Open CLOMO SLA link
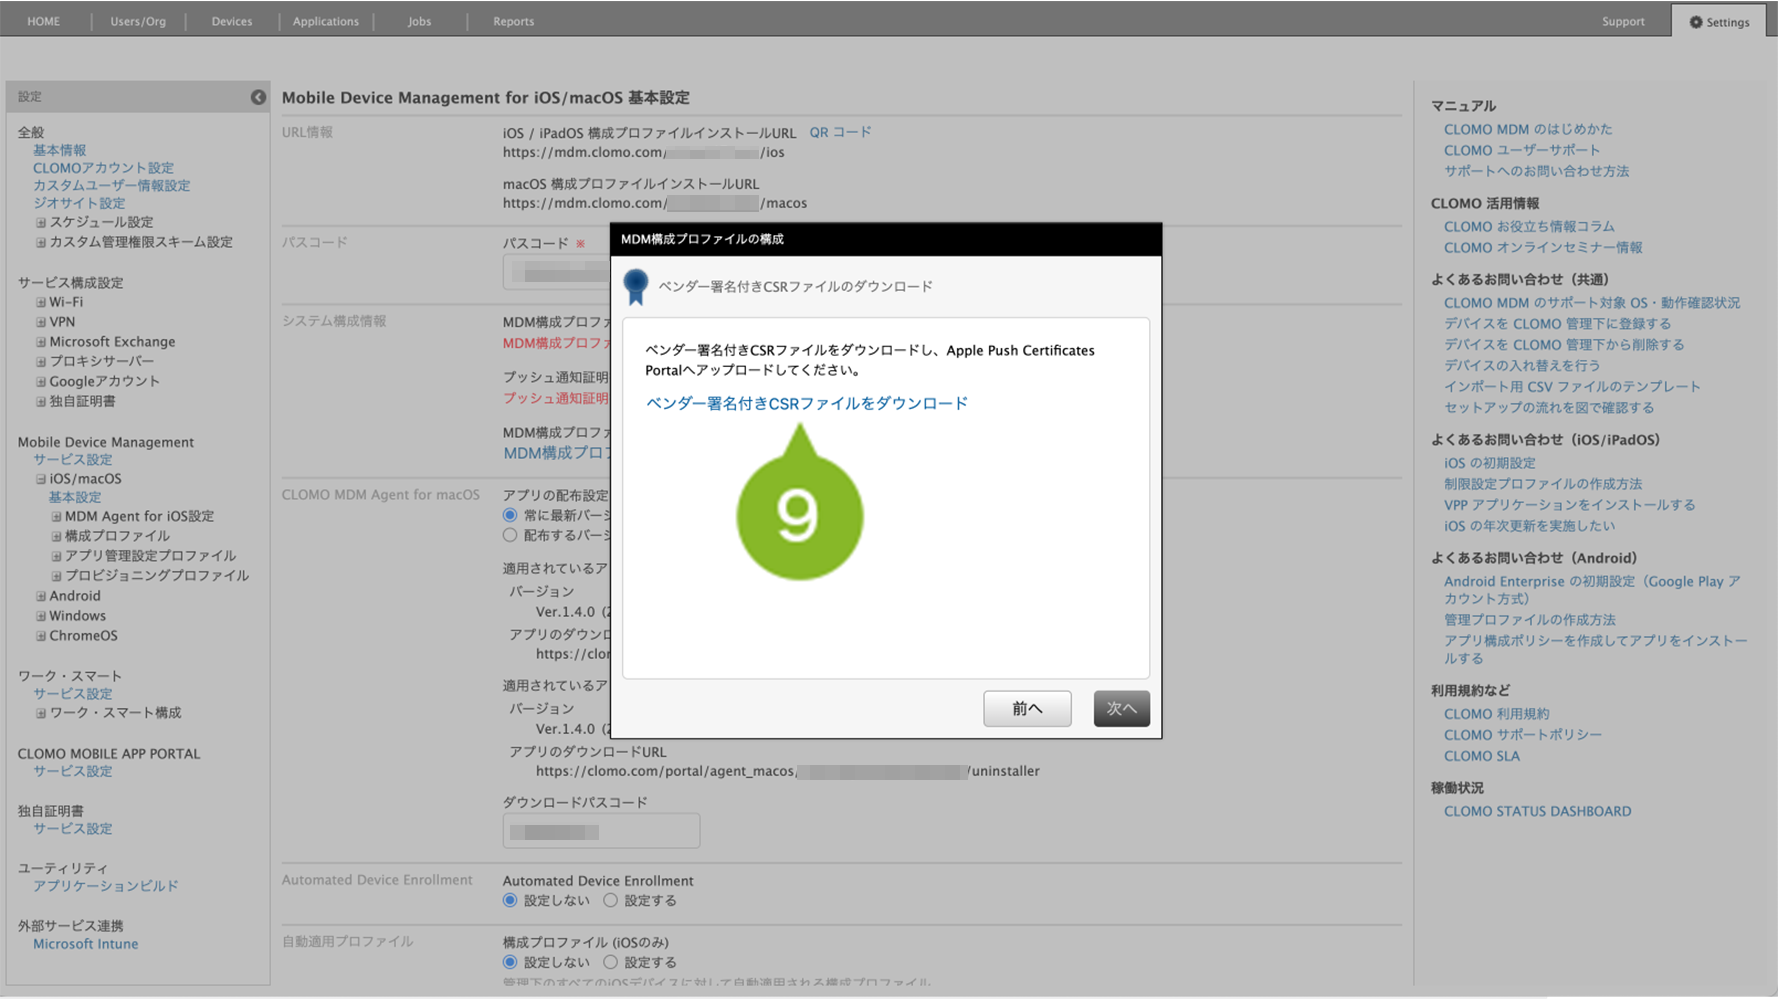 pyautogui.click(x=1481, y=756)
